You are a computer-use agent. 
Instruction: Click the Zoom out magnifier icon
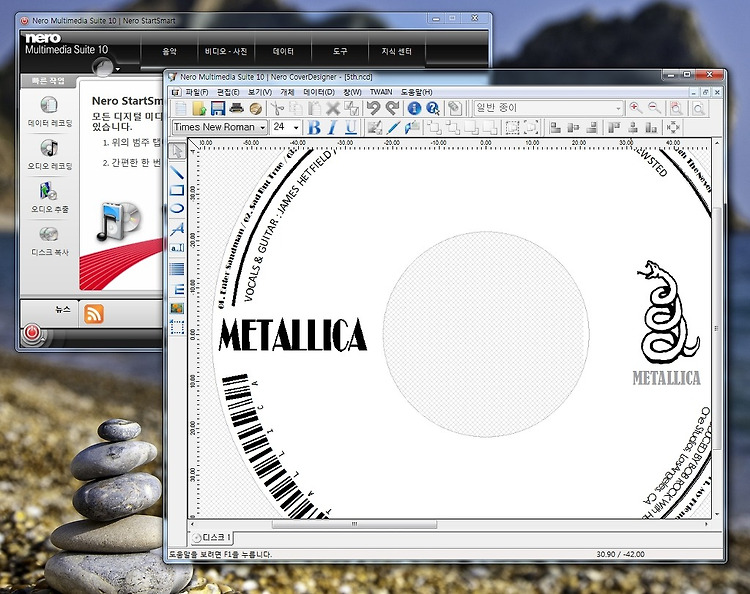click(x=654, y=108)
